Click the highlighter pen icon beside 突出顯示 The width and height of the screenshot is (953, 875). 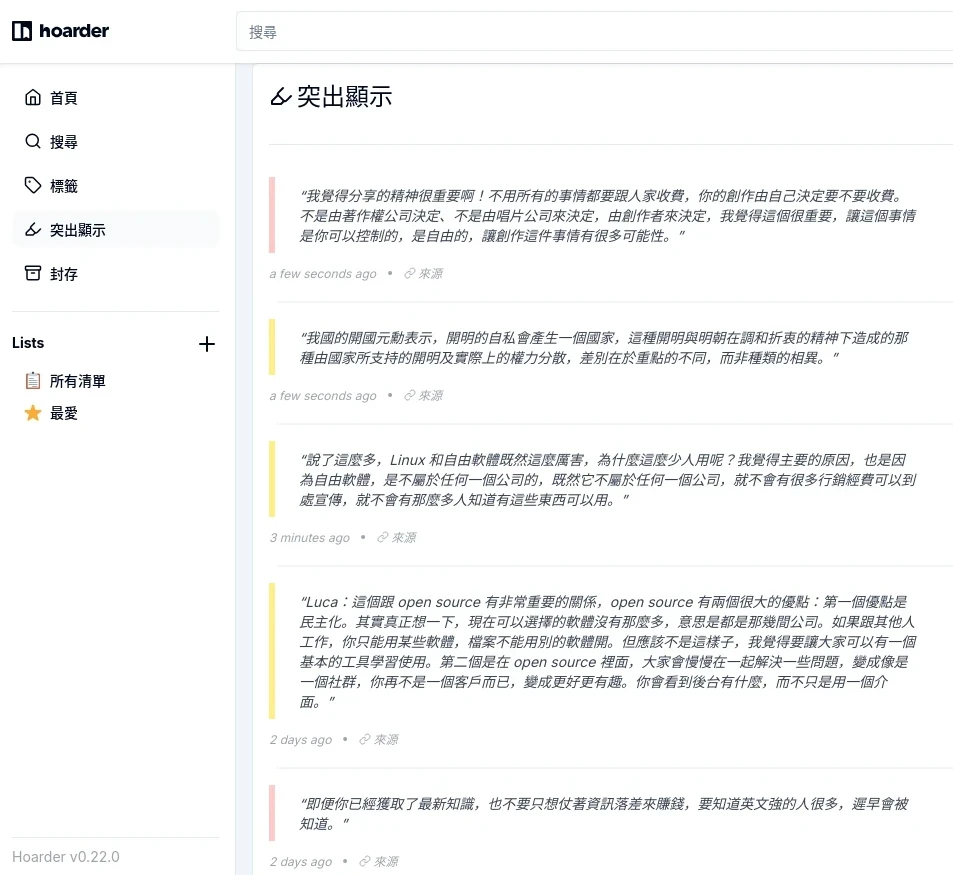33,229
